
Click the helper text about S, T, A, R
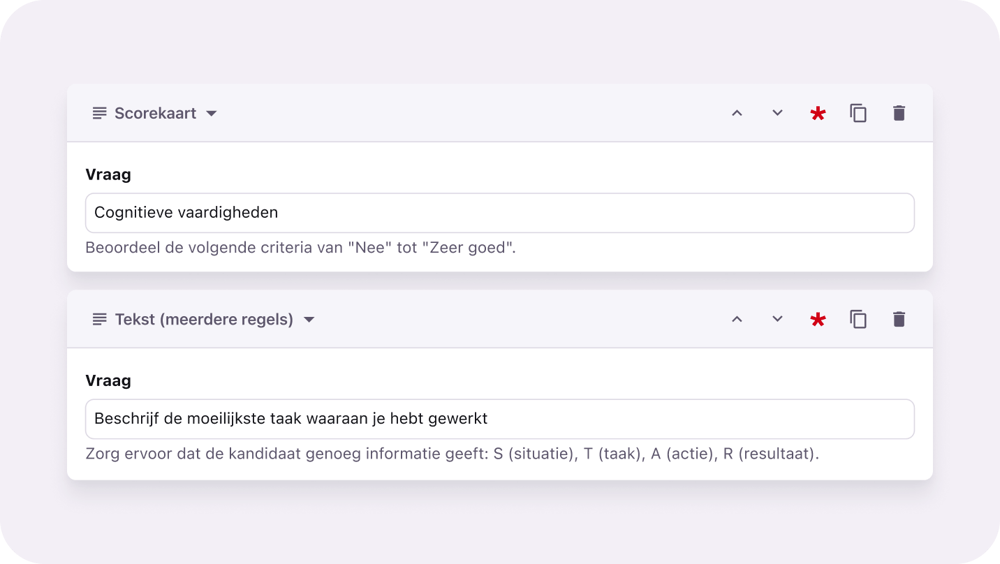452,454
